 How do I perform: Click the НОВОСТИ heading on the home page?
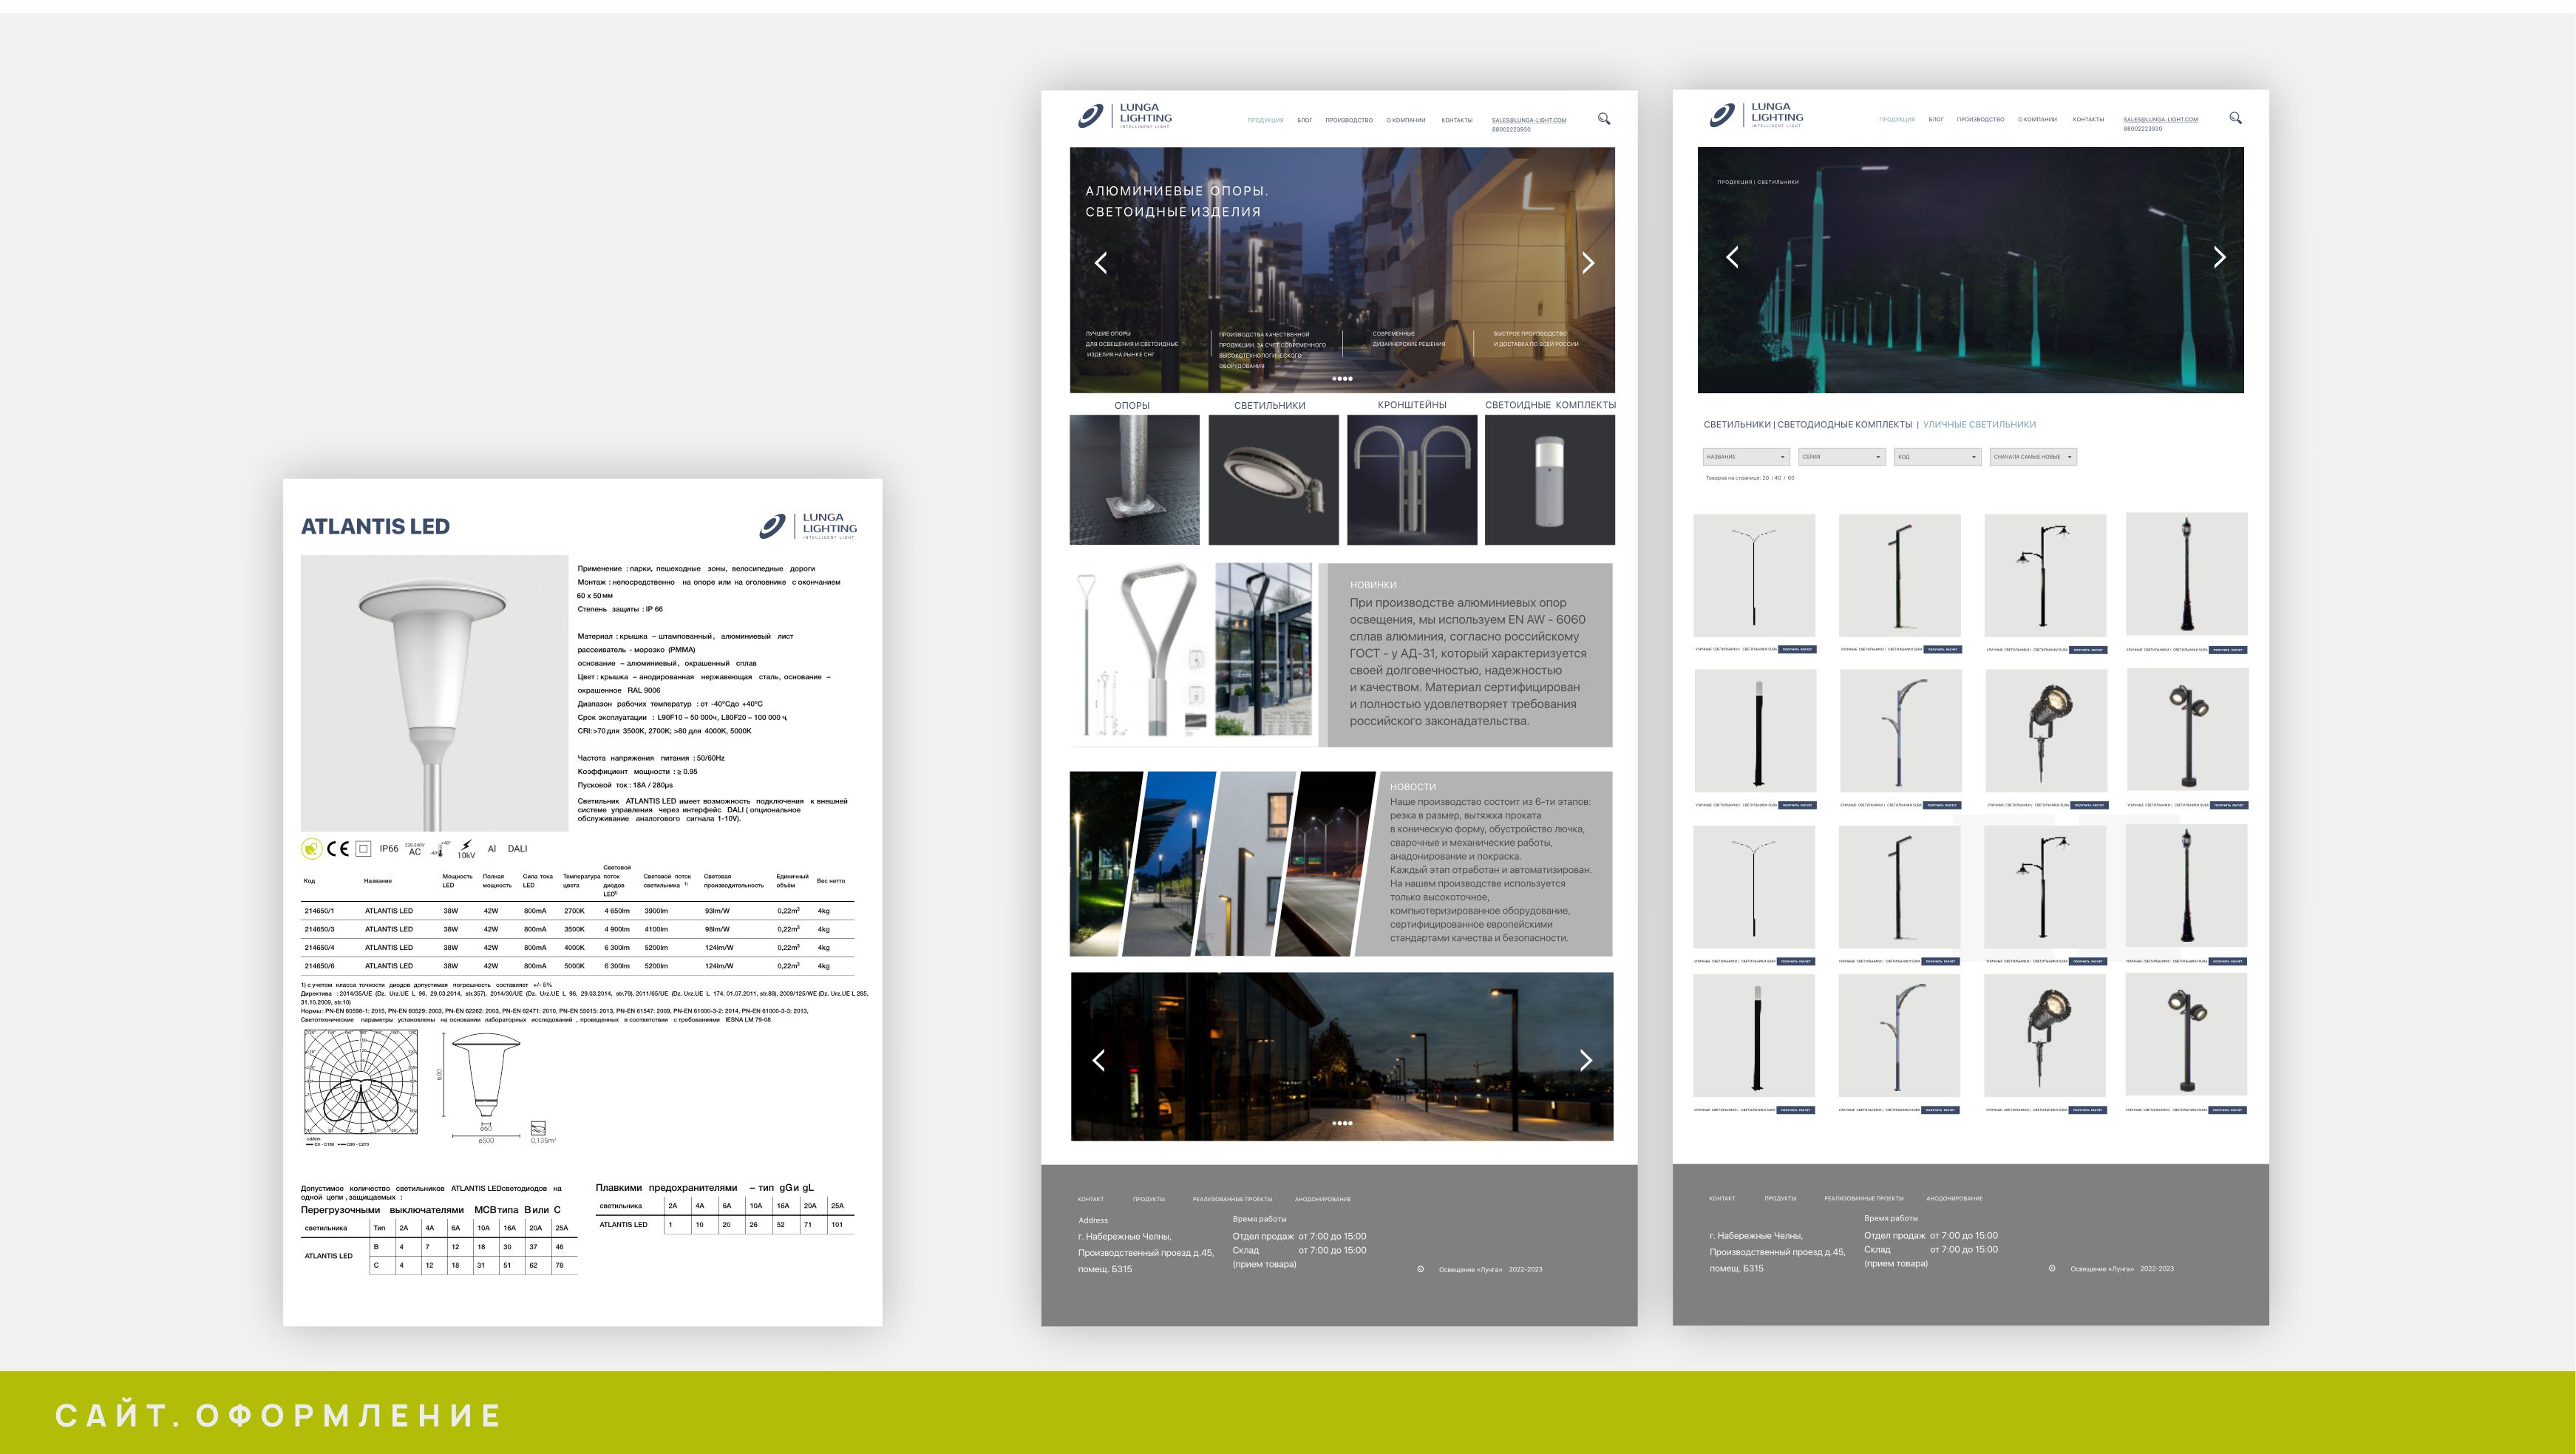click(1412, 787)
